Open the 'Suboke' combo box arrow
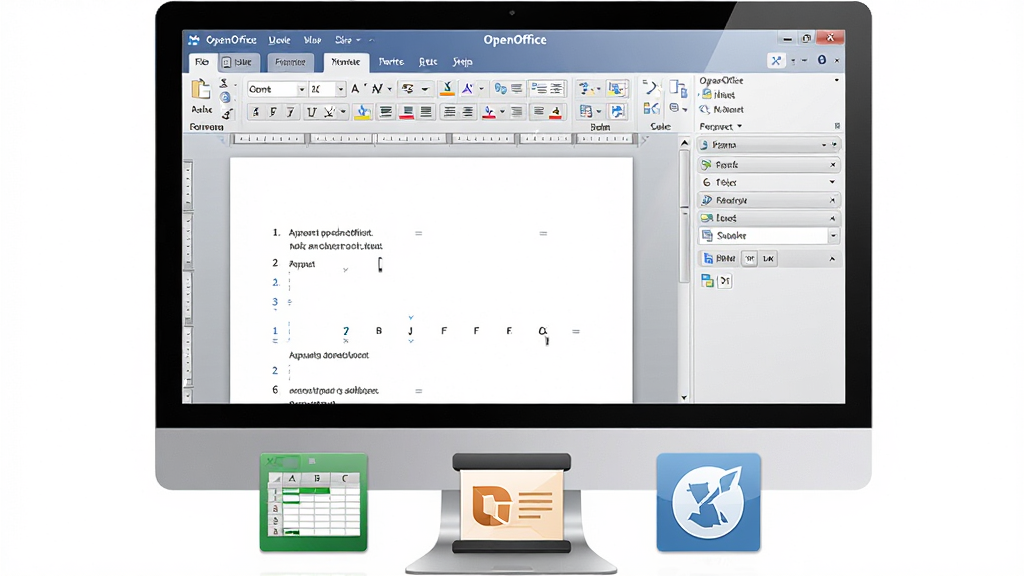This screenshot has width=1024, height=576. pyautogui.click(x=833, y=236)
